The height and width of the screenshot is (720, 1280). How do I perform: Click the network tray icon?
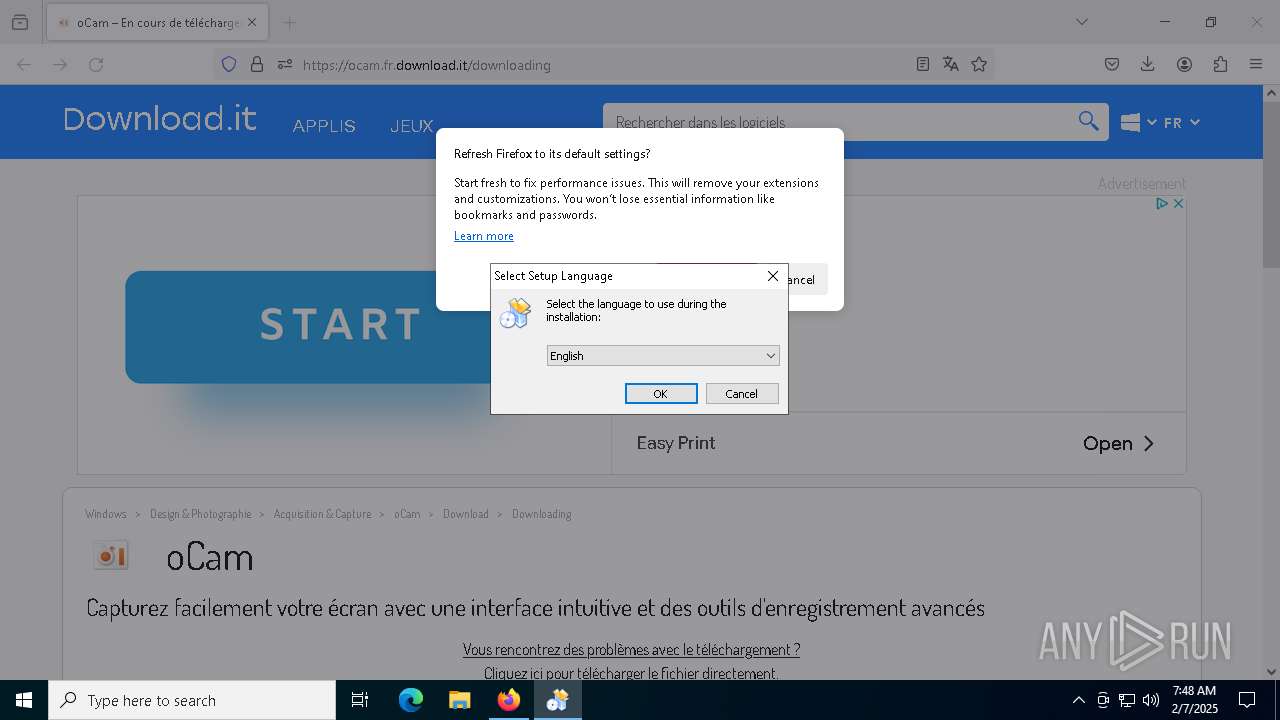point(1127,700)
